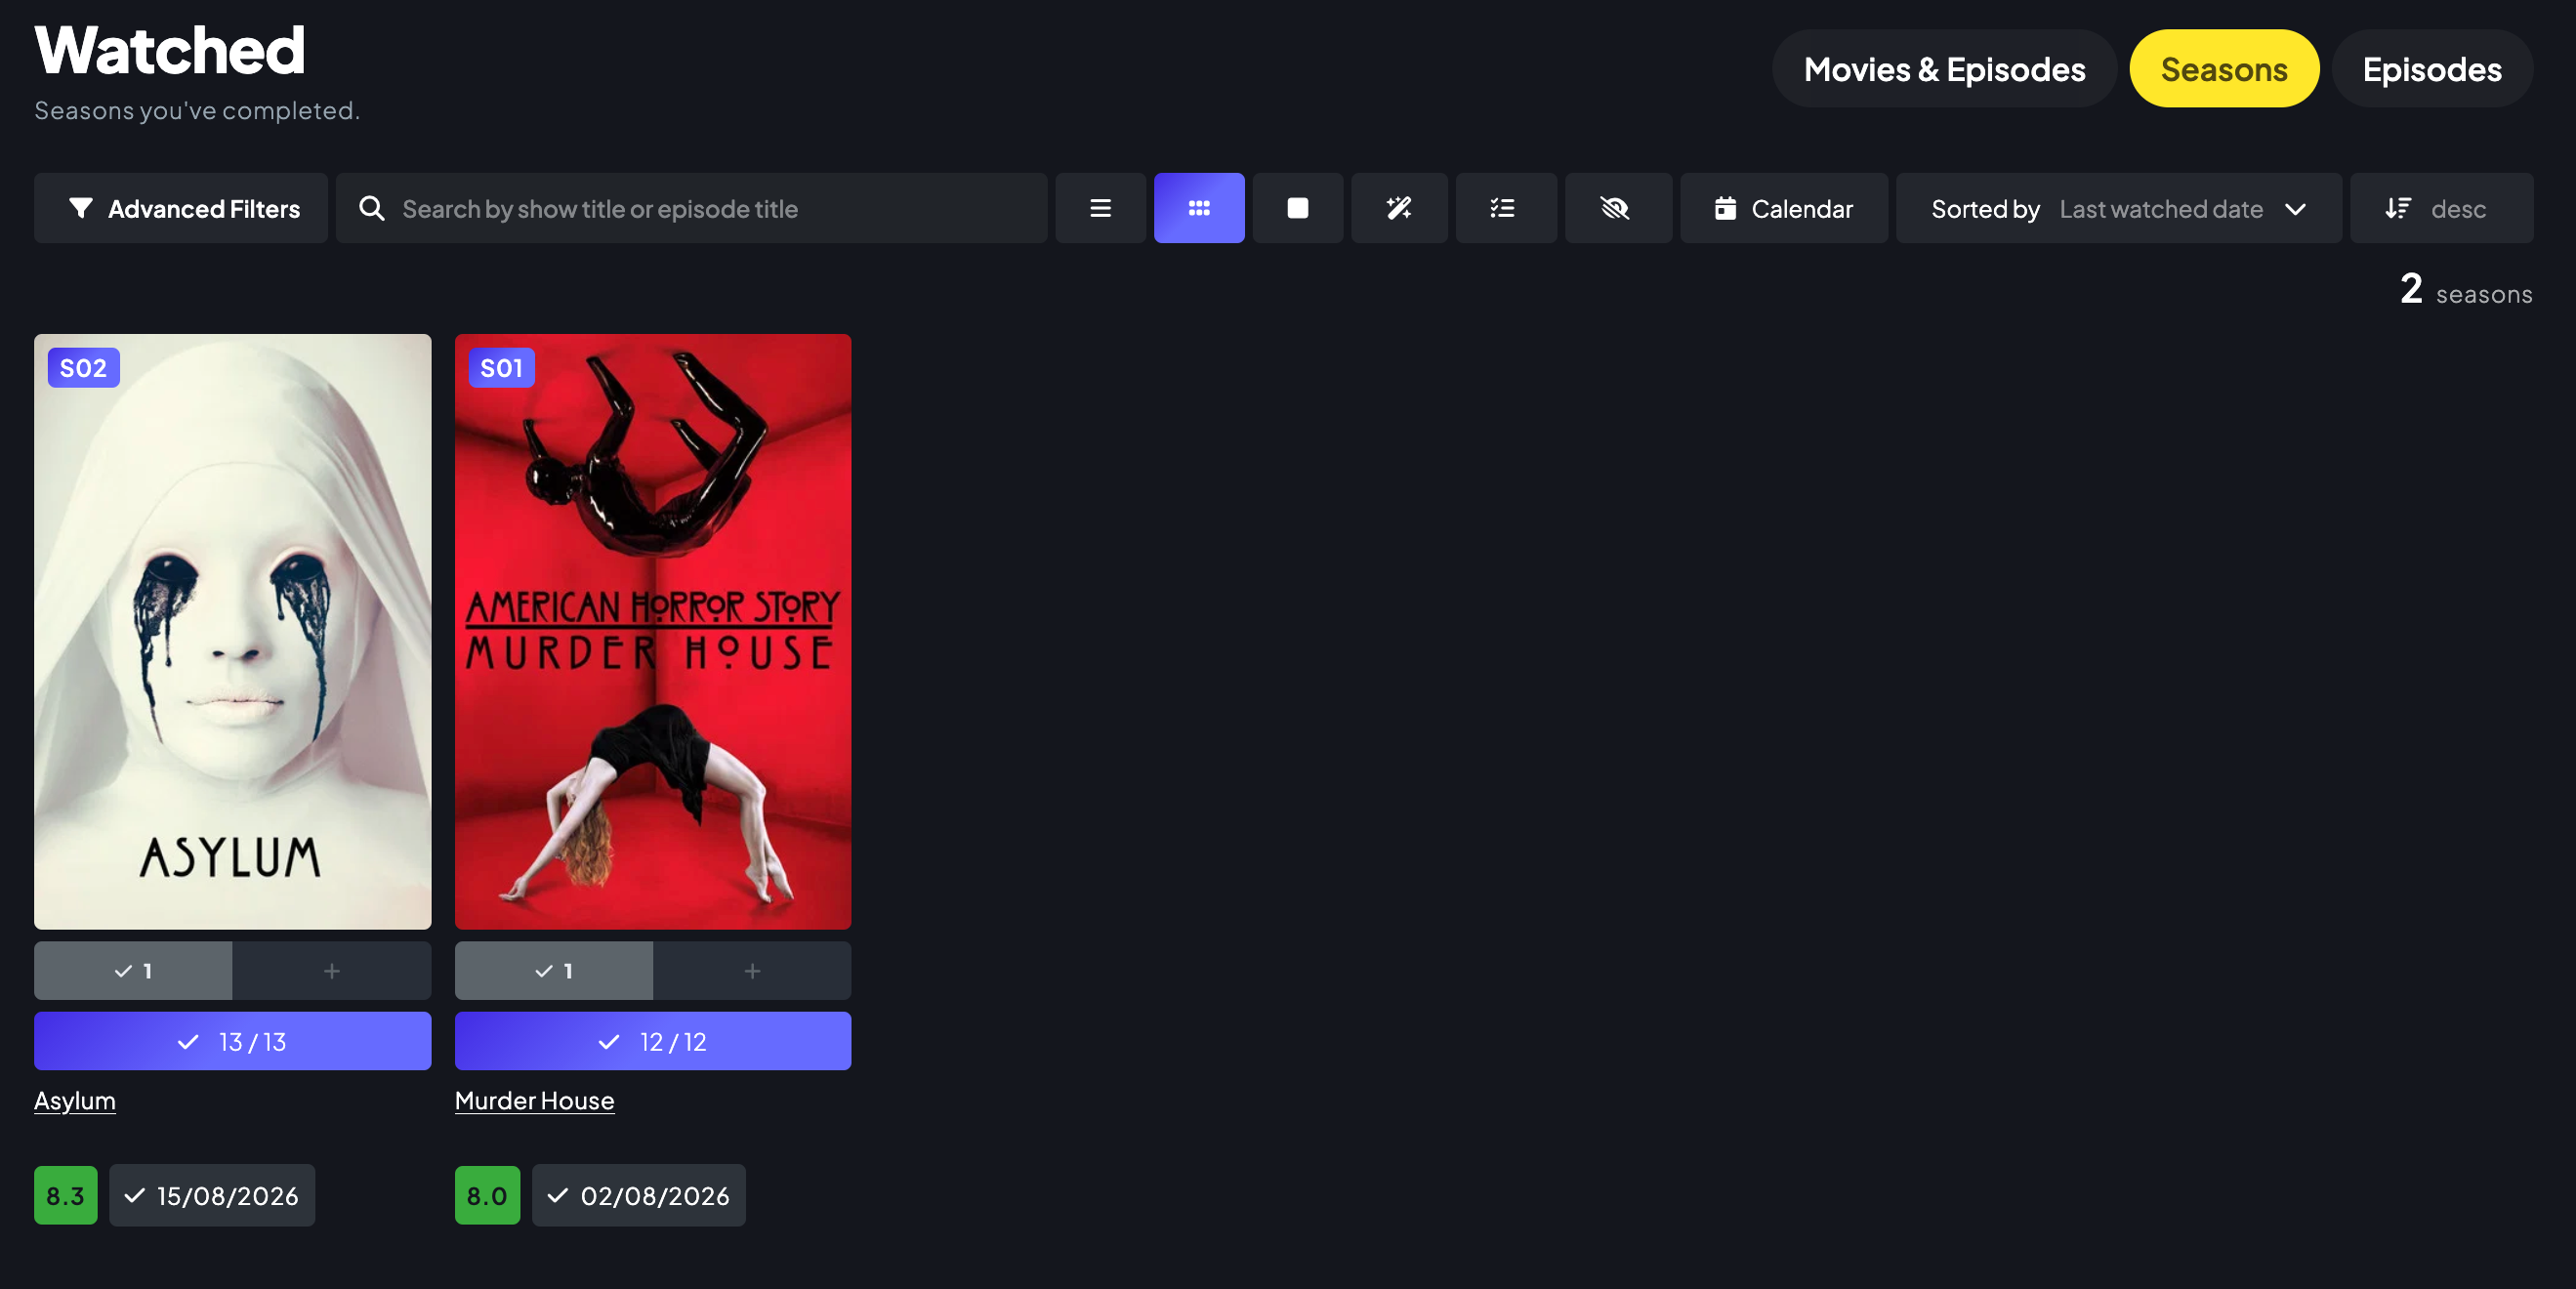Click the 15/08/2026 watched date chip
This screenshot has width=2576, height=1289.
tap(212, 1195)
